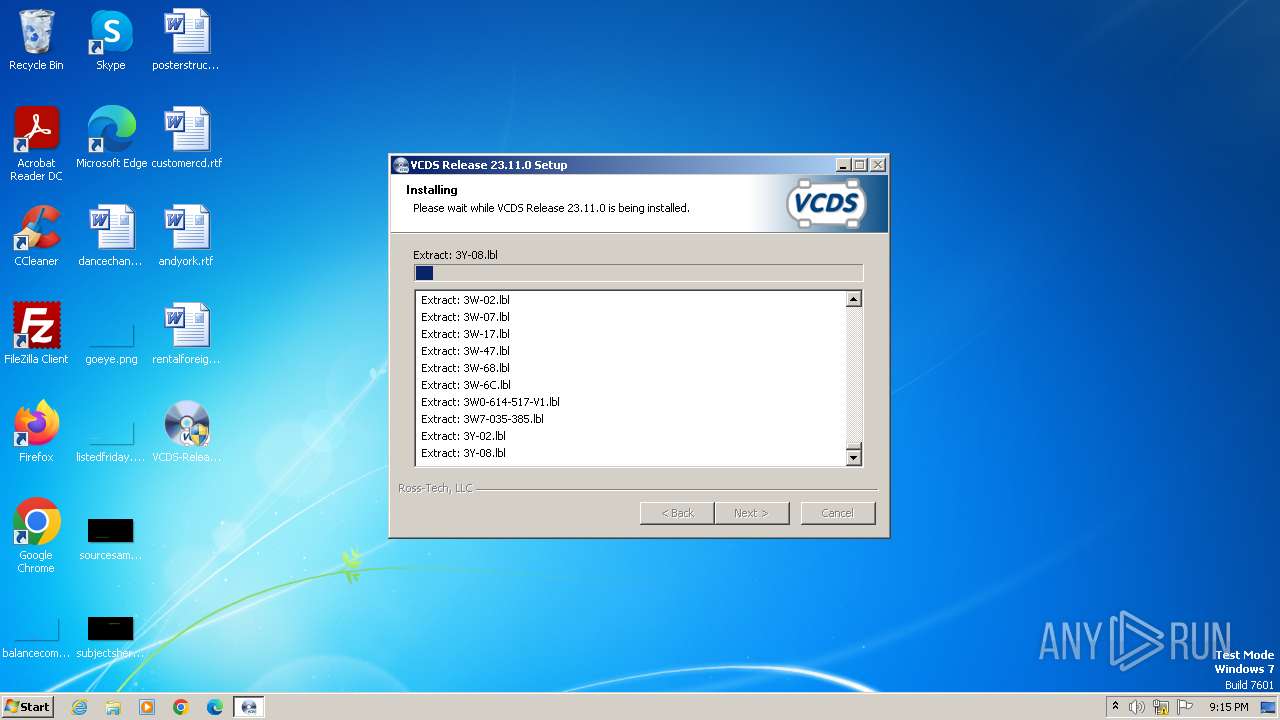This screenshot has height=720, width=1280.
Task: Show hidden tray icons arrow
Action: click(x=1115, y=707)
